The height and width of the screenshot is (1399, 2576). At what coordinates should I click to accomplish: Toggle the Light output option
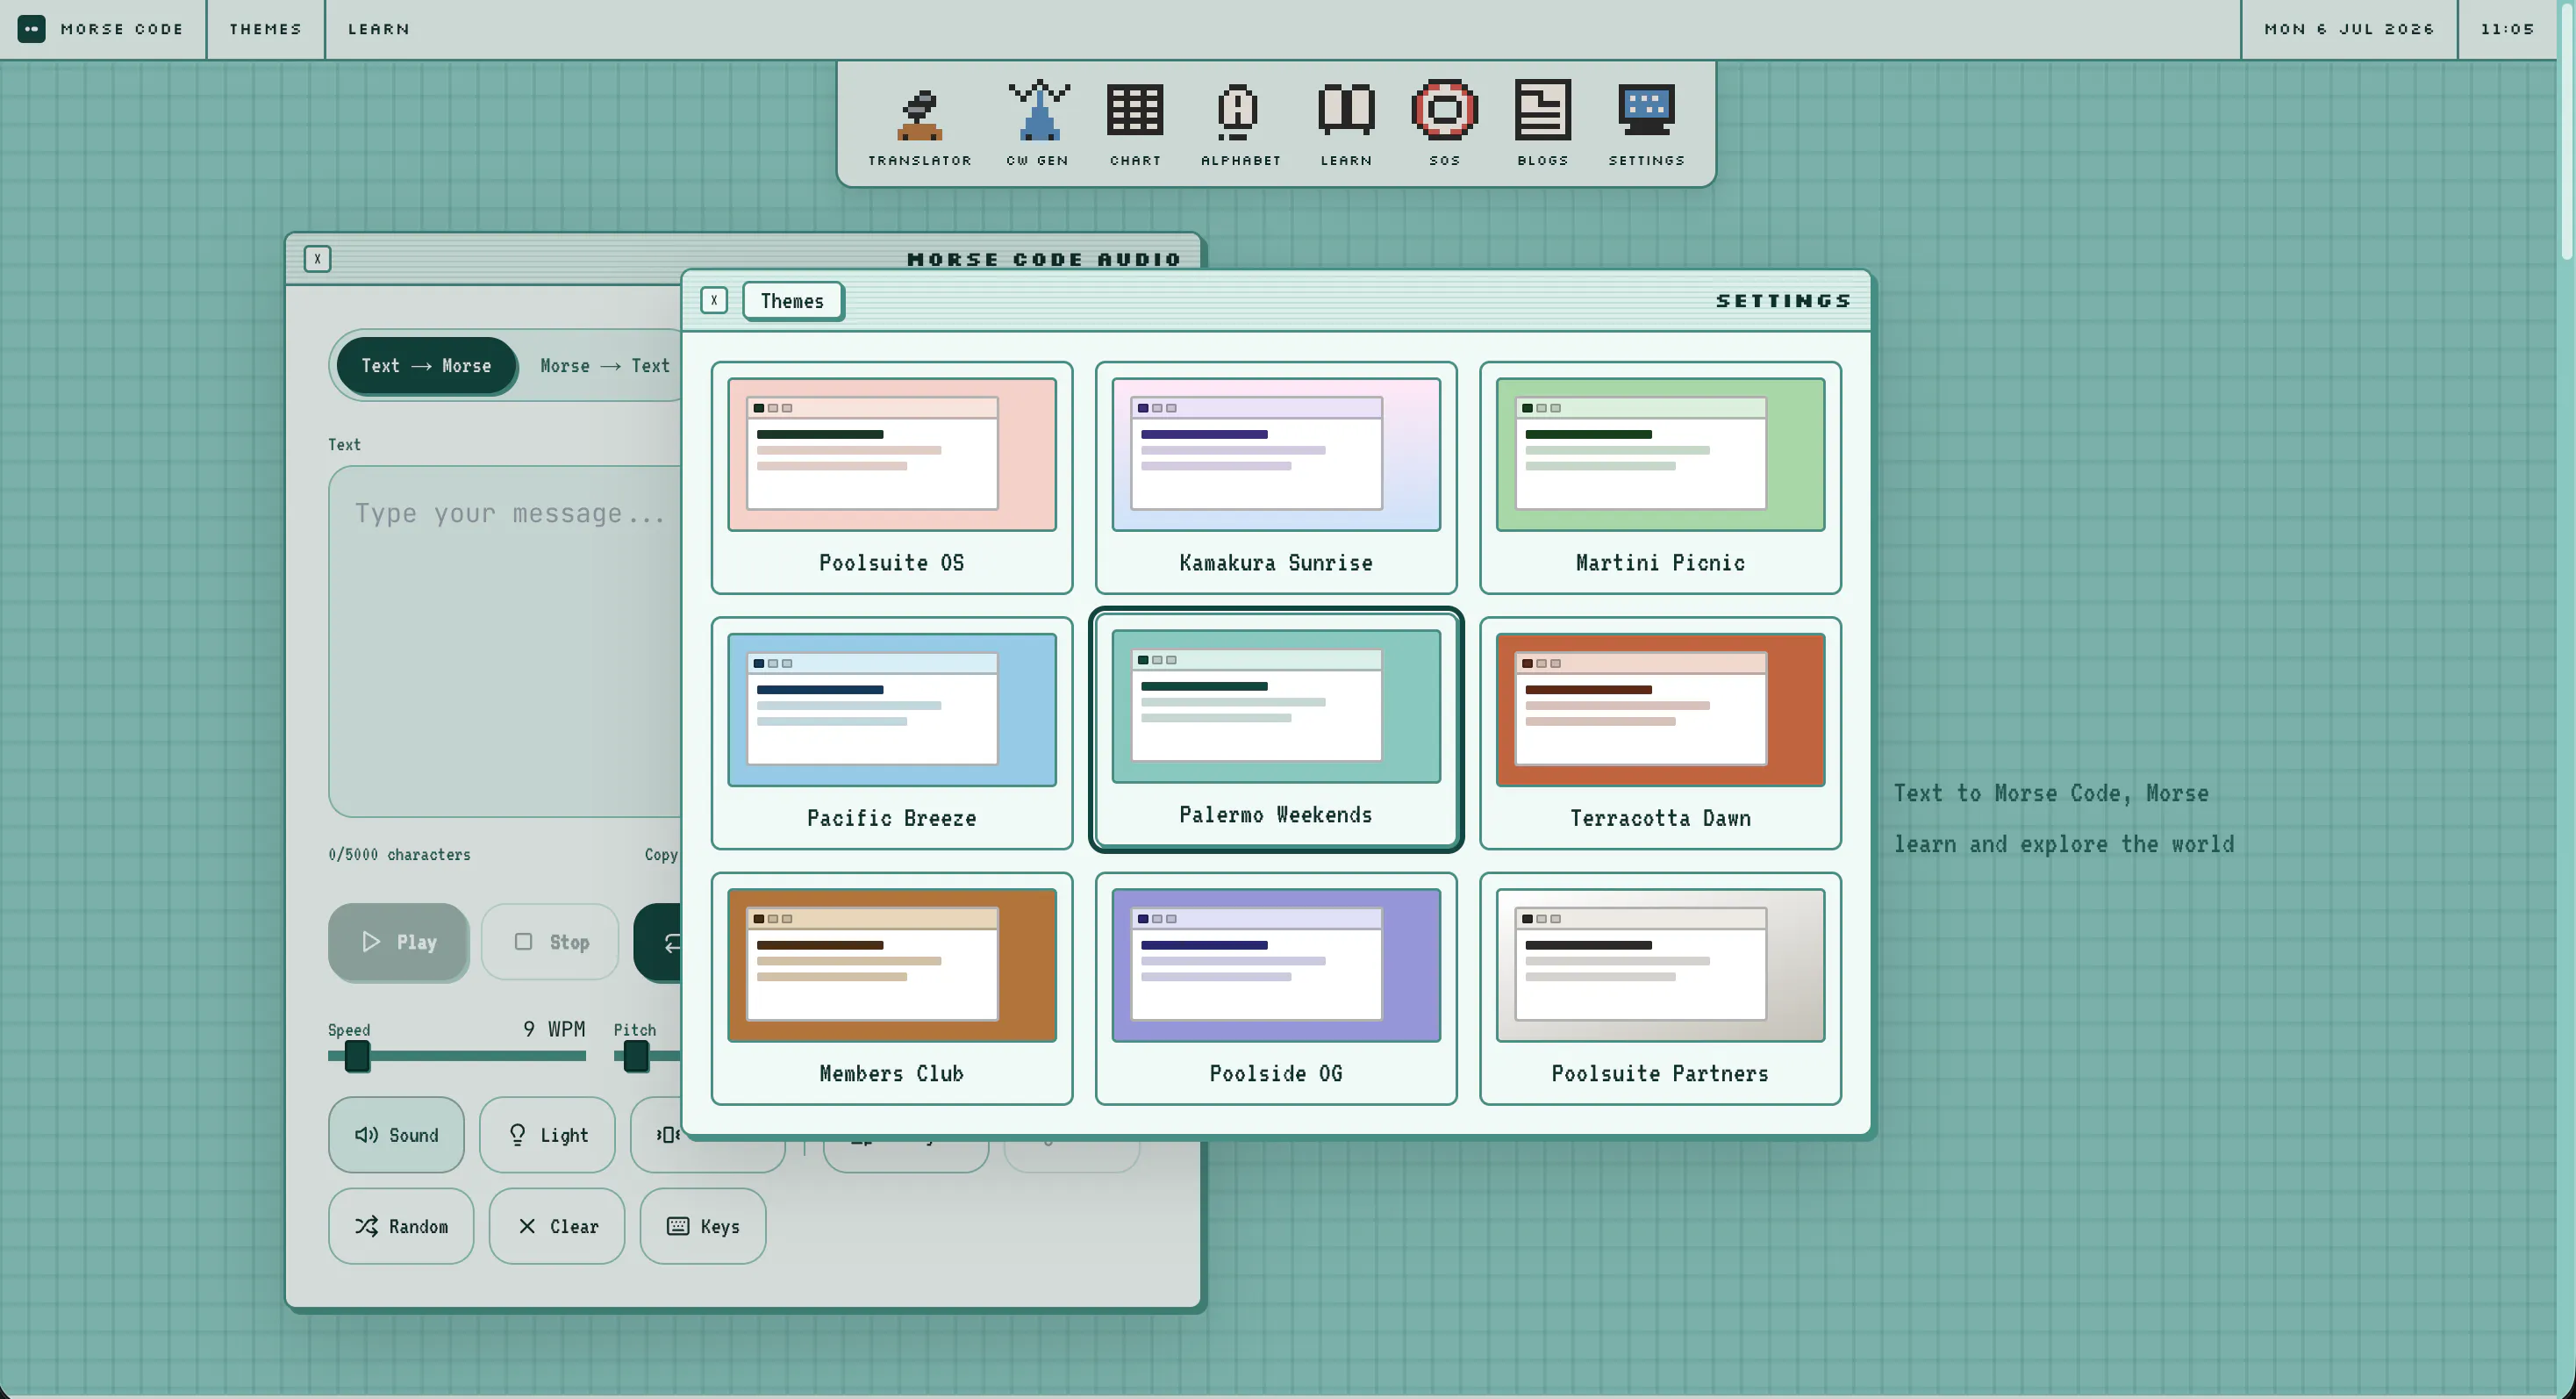(x=547, y=1135)
